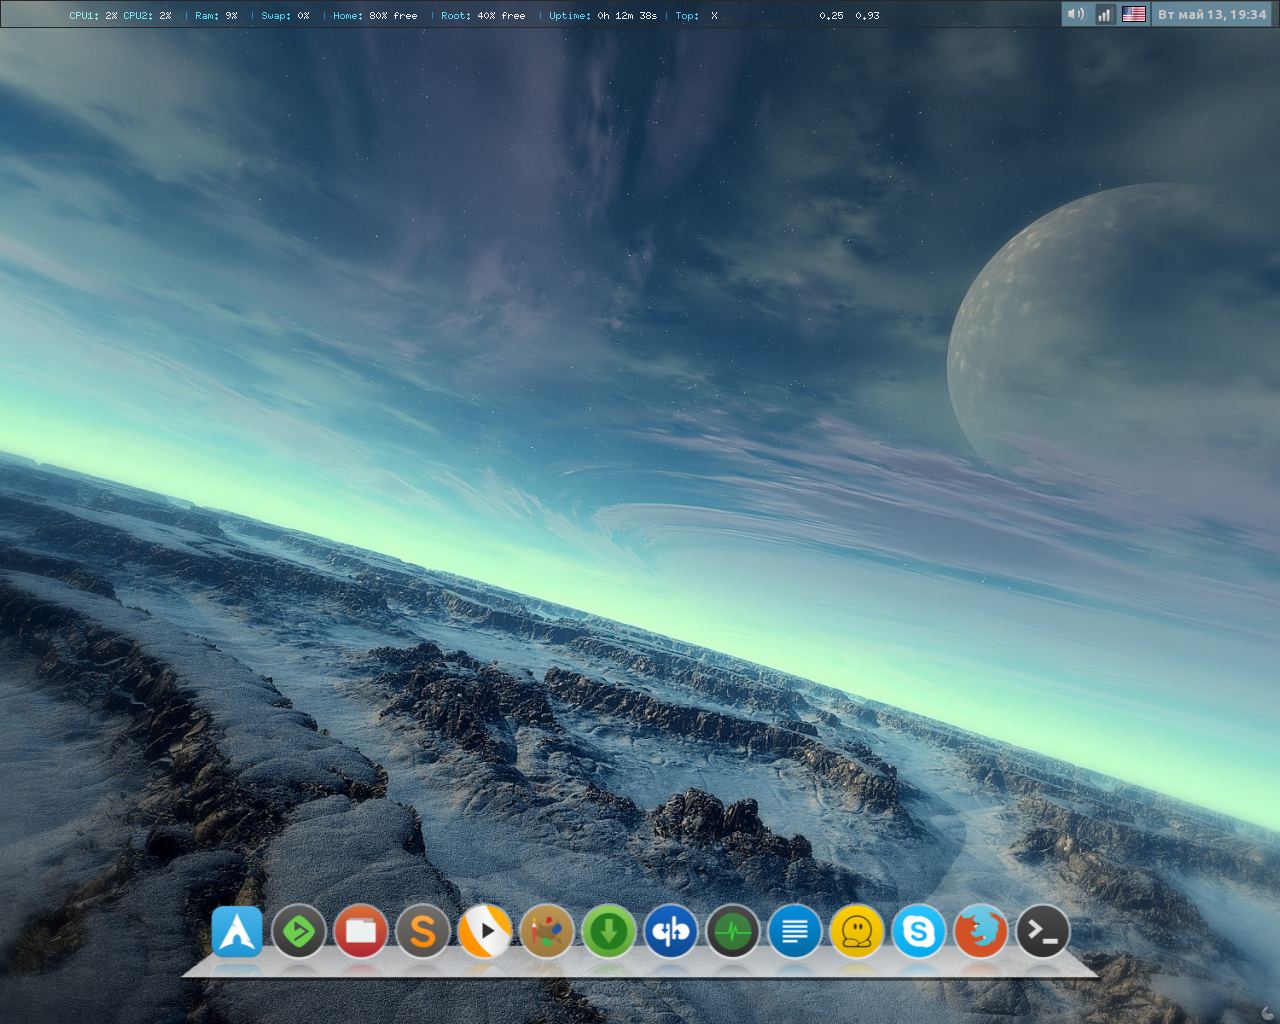Open the orange play-button media player
The width and height of the screenshot is (1280, 1024).
point(485,932)
